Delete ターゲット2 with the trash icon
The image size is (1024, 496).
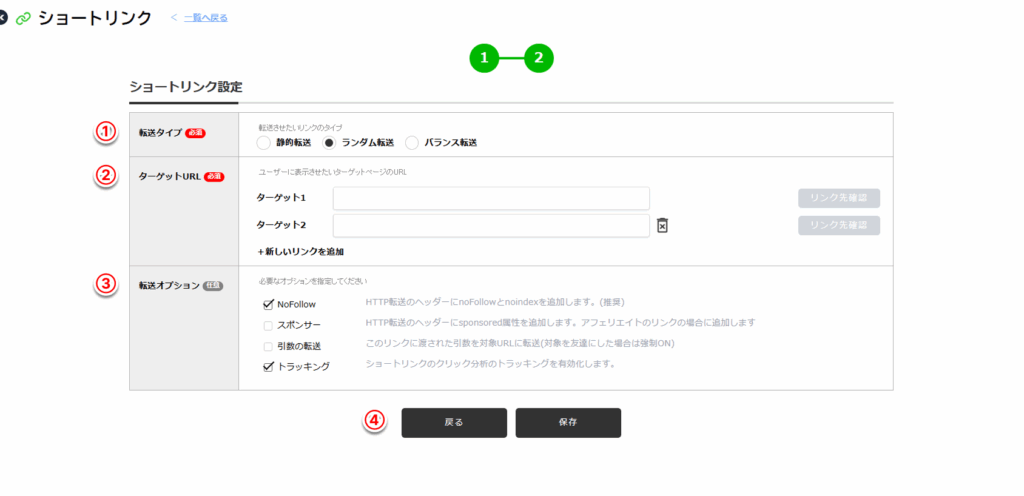pyautogui.click(x=662, y=226)
